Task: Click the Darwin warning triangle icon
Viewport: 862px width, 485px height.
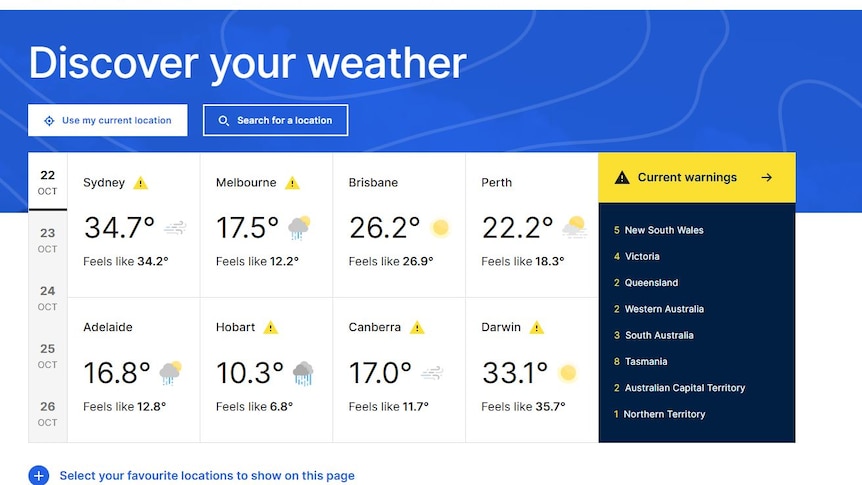Action: 537,327
